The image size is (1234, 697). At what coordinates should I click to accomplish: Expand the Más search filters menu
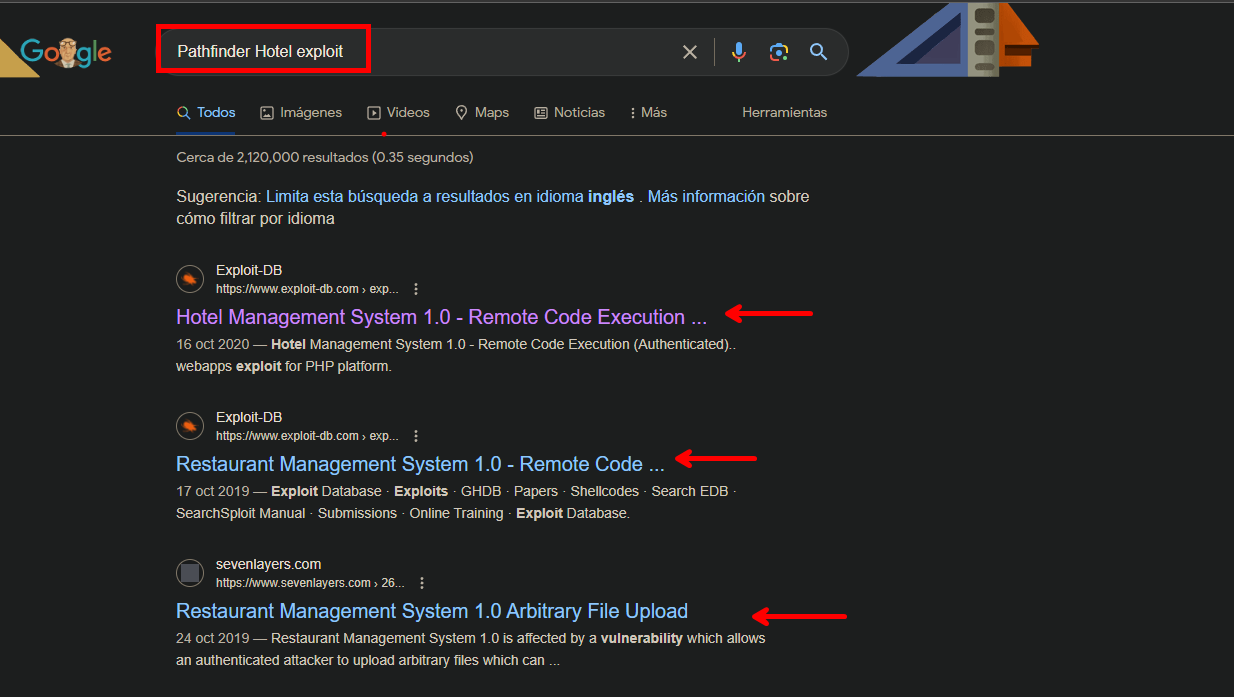point(648,113)
